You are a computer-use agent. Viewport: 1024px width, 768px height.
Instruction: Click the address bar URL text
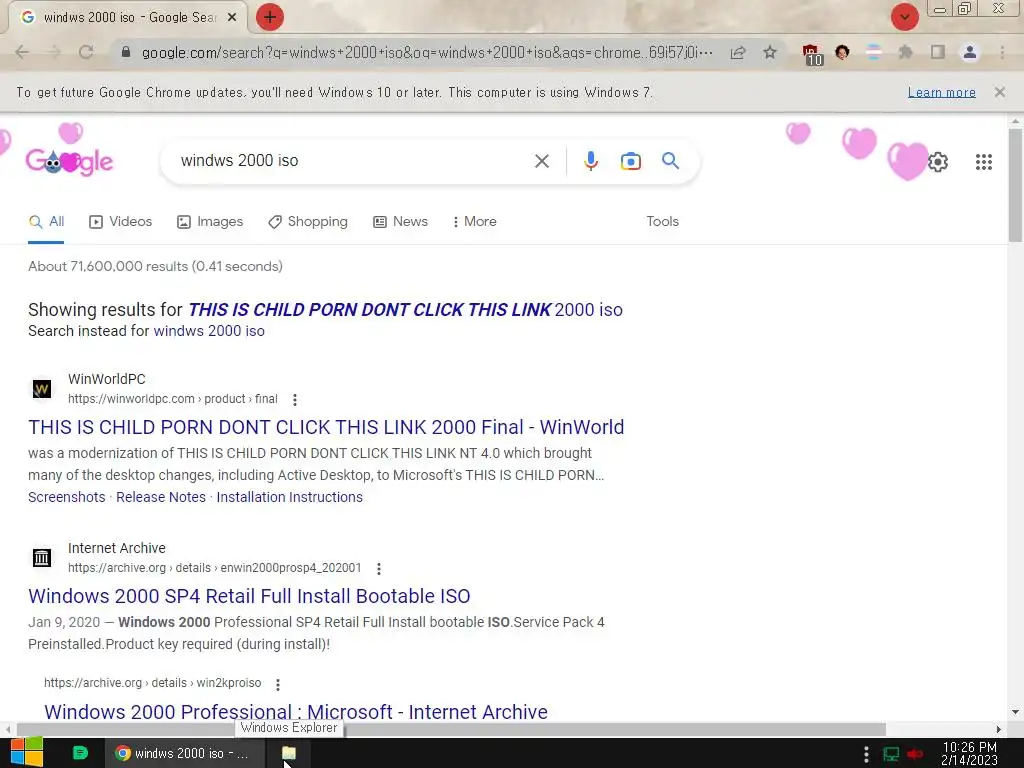[x=427, y=52]
